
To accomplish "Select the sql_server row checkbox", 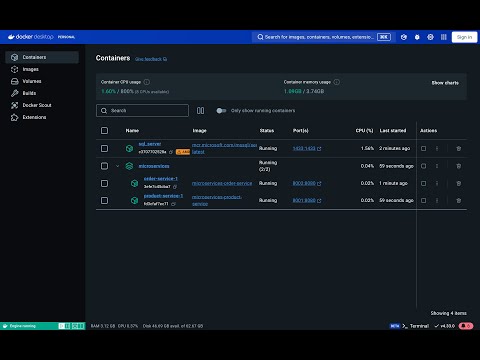I will [104, 148].
